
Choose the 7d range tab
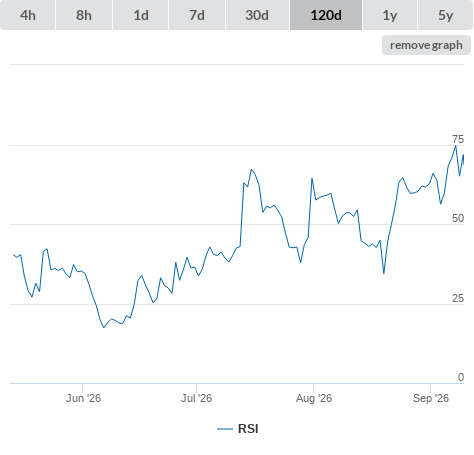[x=197, y=15]
